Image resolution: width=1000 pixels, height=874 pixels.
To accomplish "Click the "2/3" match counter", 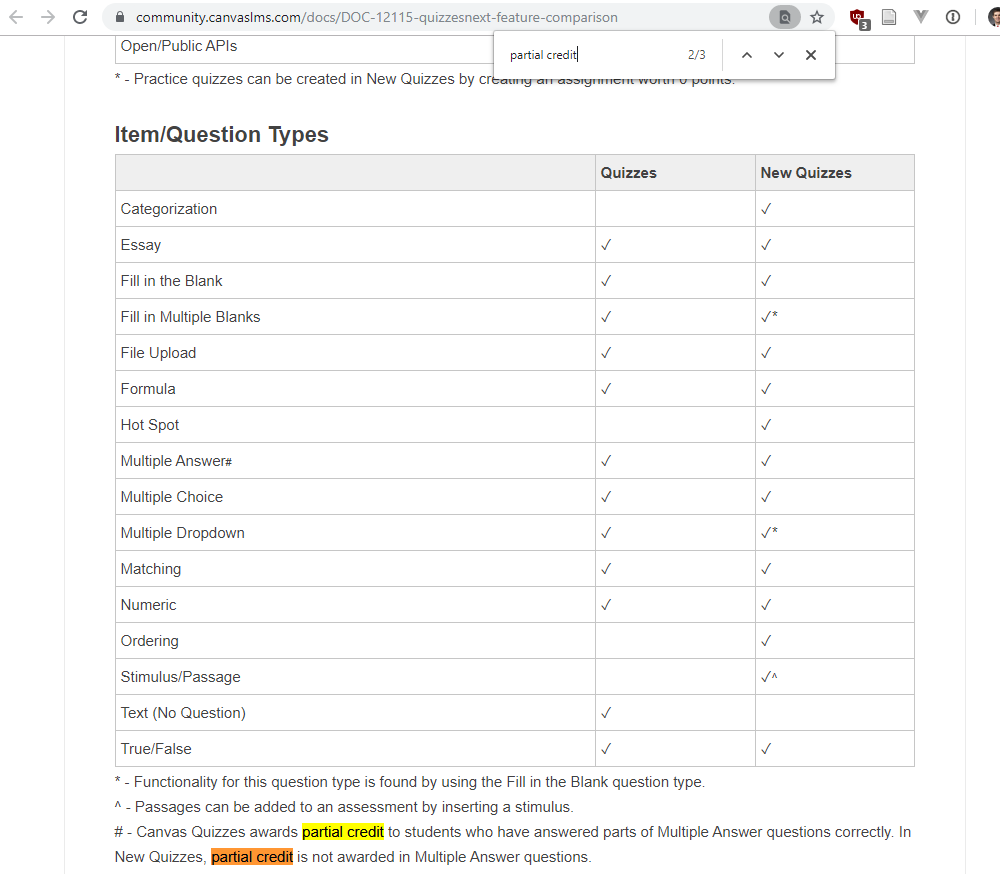I will [x=696, y=55].
